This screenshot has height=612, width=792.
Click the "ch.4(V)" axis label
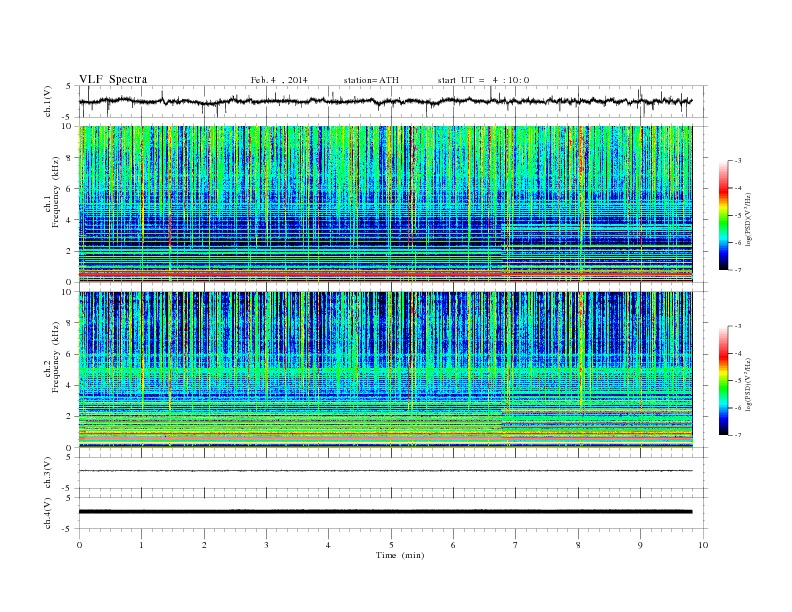48,513
